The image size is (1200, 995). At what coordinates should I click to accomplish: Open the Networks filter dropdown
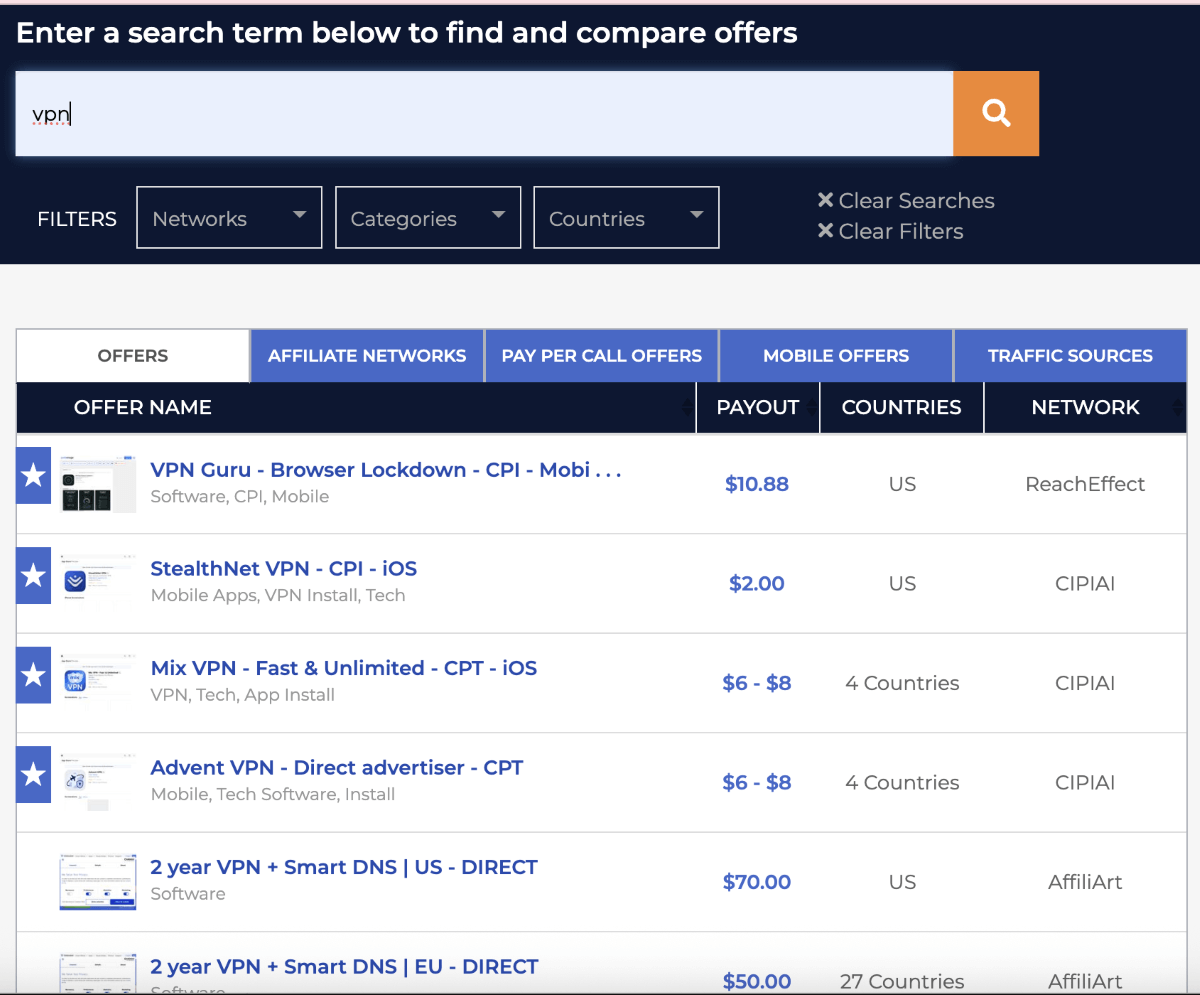click(x=229, y=217)
